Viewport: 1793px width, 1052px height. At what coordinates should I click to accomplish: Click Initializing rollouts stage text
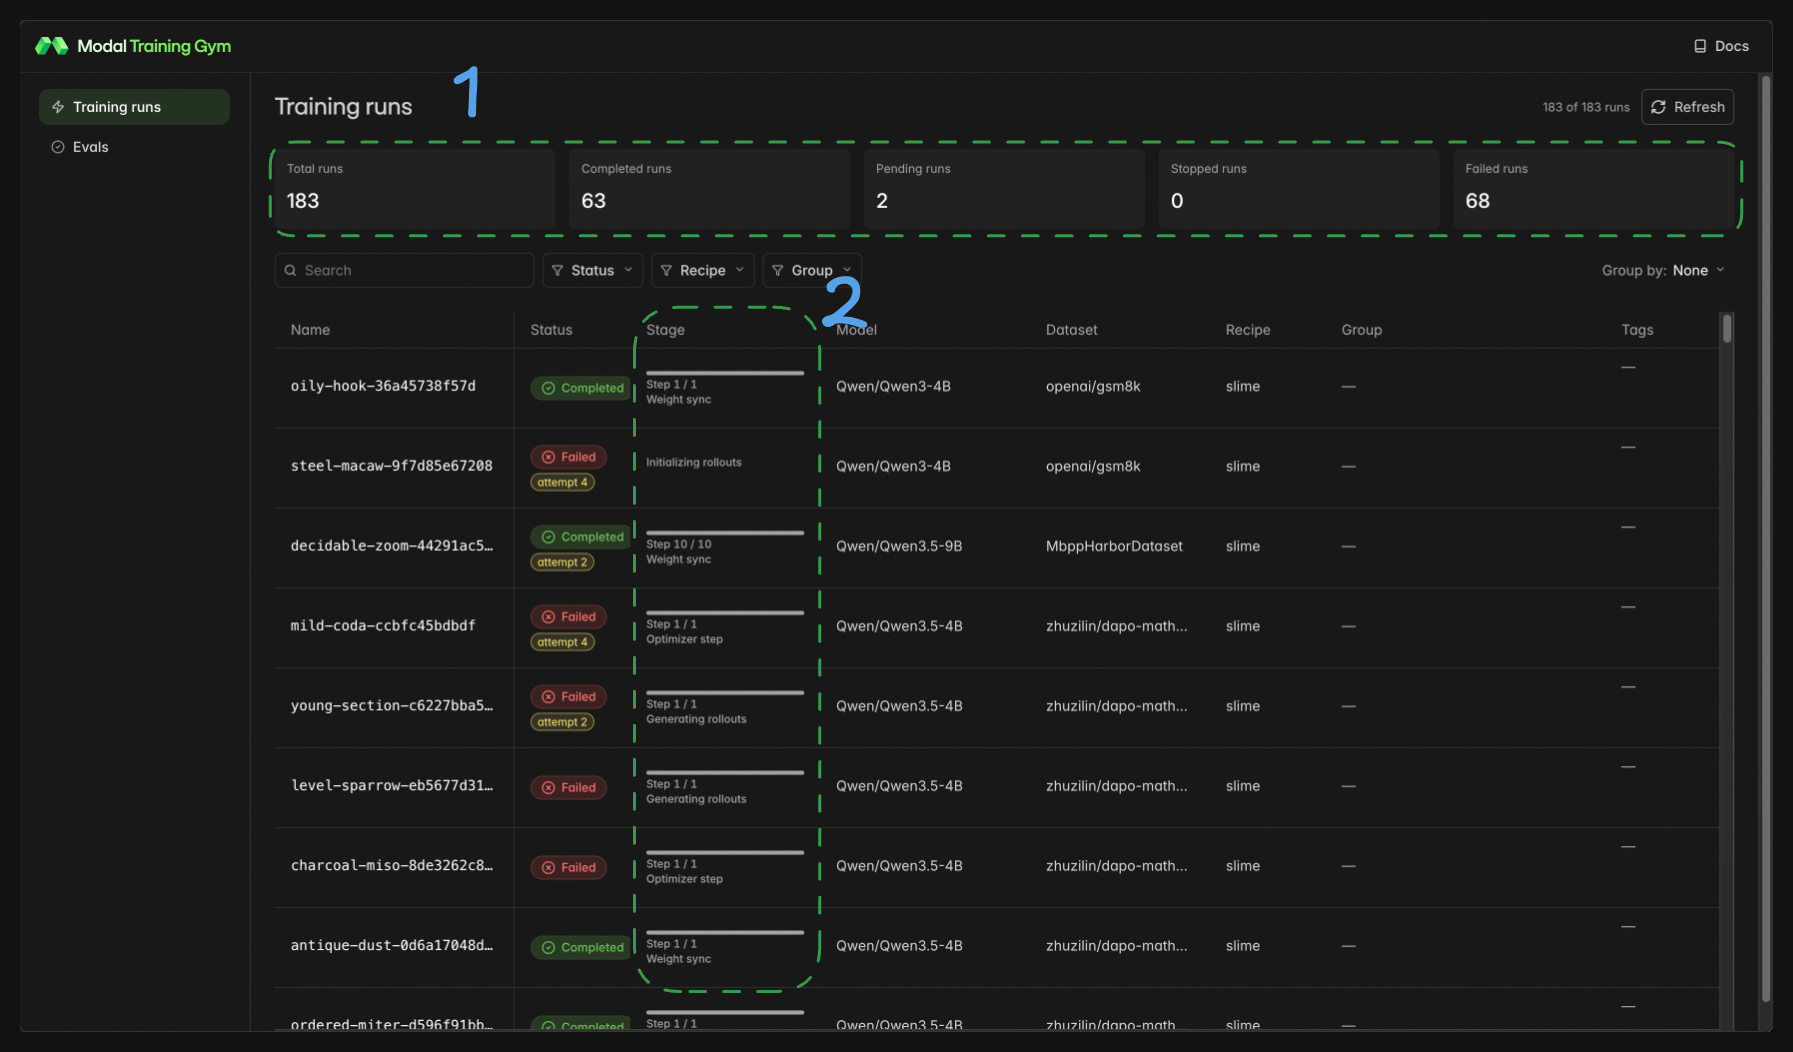pos(694,462)
